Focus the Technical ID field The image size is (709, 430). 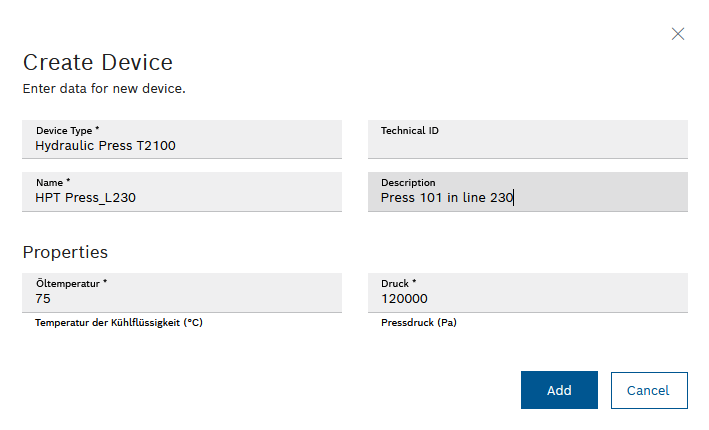point(528,139)
